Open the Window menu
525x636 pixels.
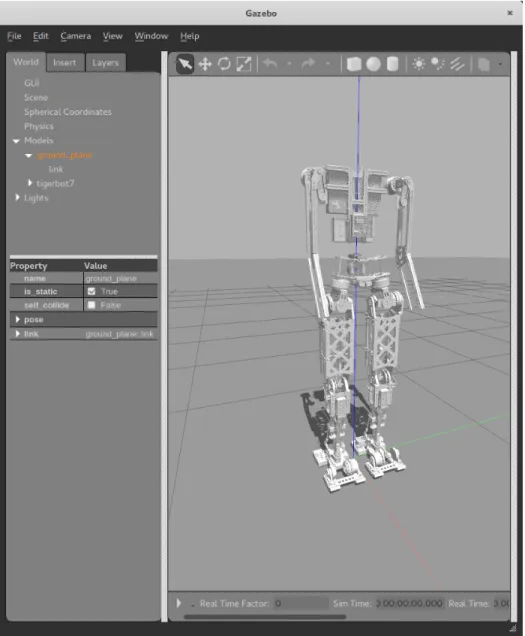click(x=151, y=36)
